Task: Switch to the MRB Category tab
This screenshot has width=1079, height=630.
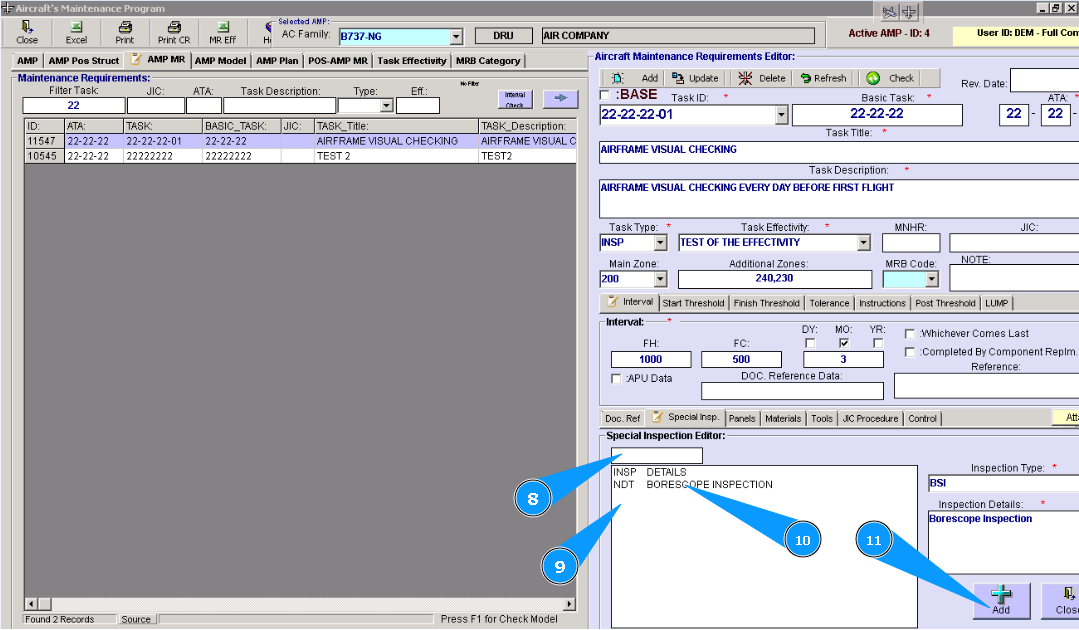Action: [488, 61]
